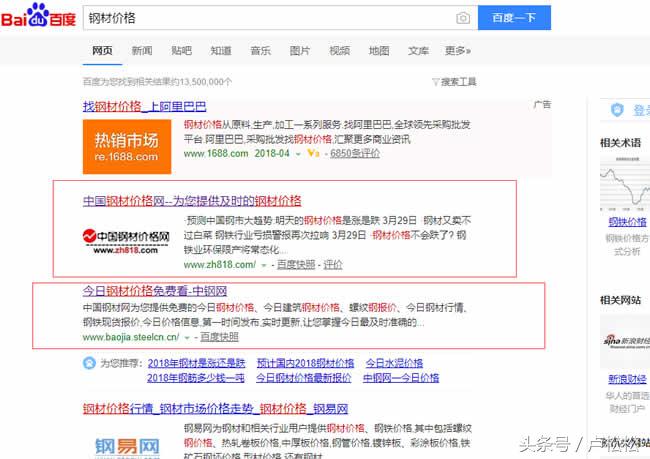Open the 新浪财经 related site link

(627, 379)
